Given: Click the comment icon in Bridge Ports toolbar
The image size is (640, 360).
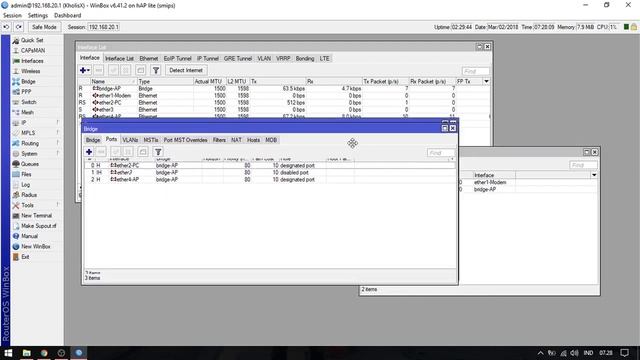Looking at the screenshot, I should 142,152.
